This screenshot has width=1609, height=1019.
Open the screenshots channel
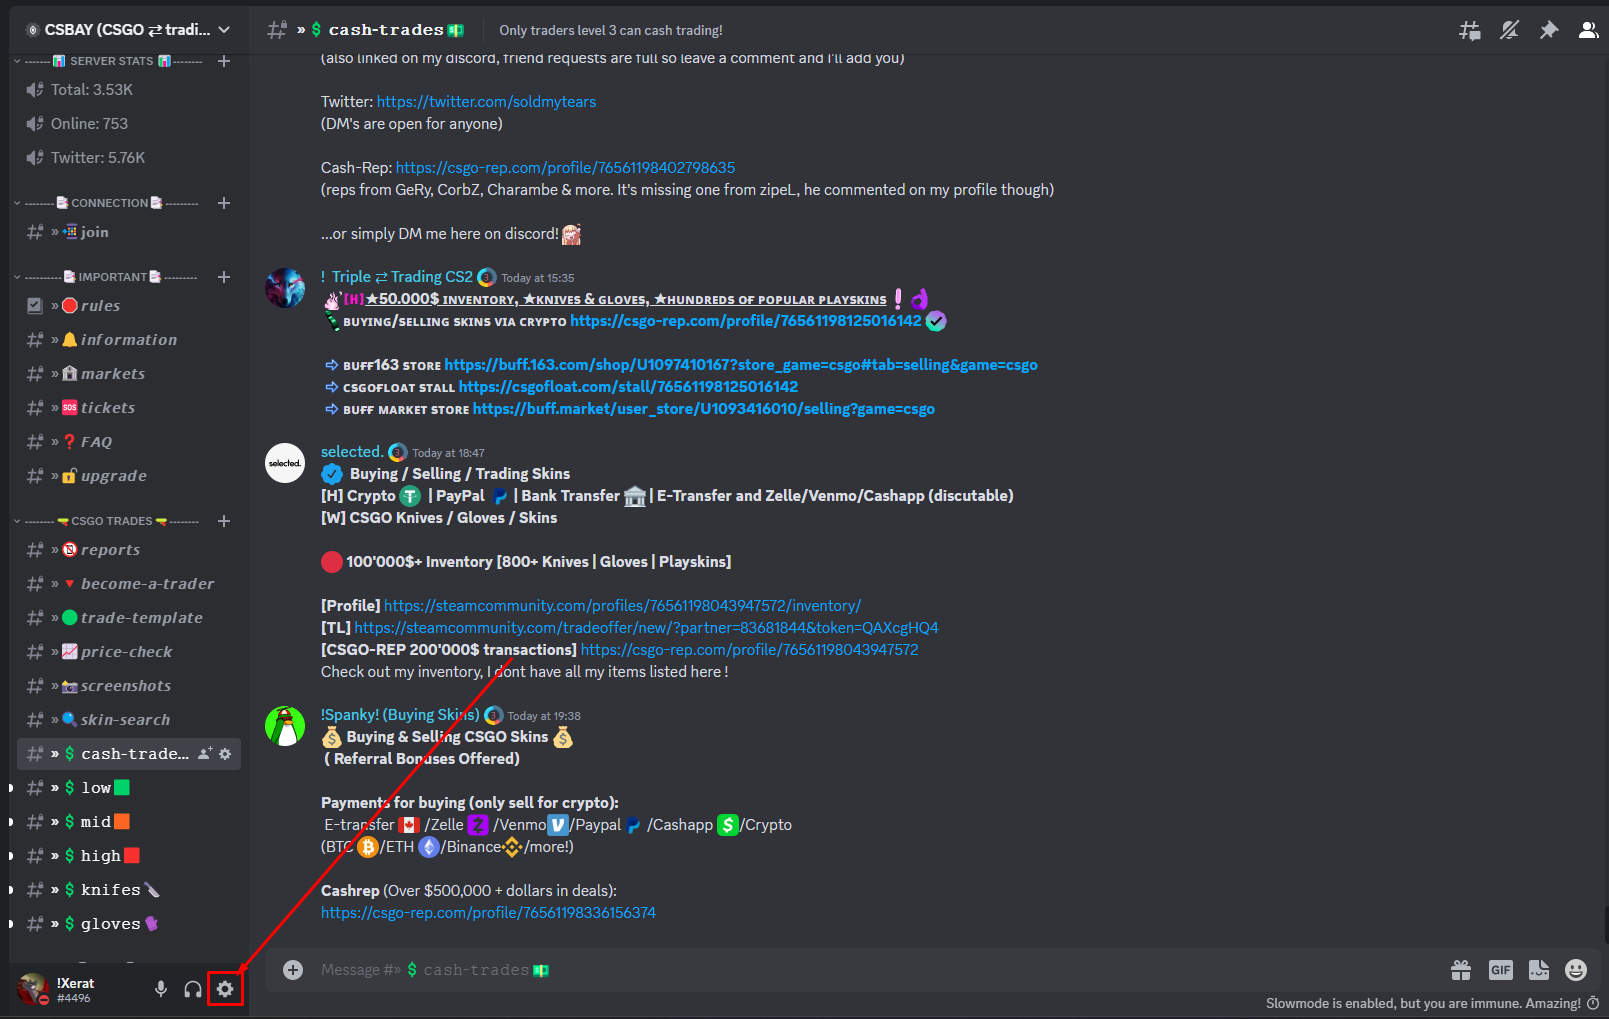[129, 686]
